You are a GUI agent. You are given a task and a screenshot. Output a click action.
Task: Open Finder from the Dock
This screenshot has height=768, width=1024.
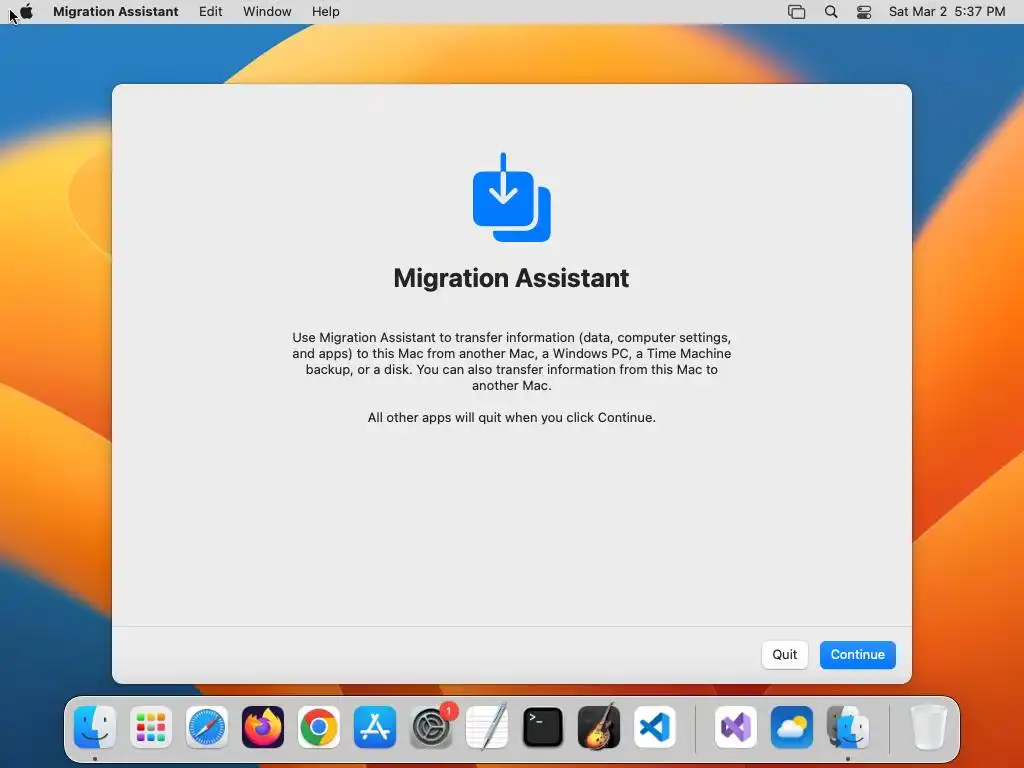(95, 727)
